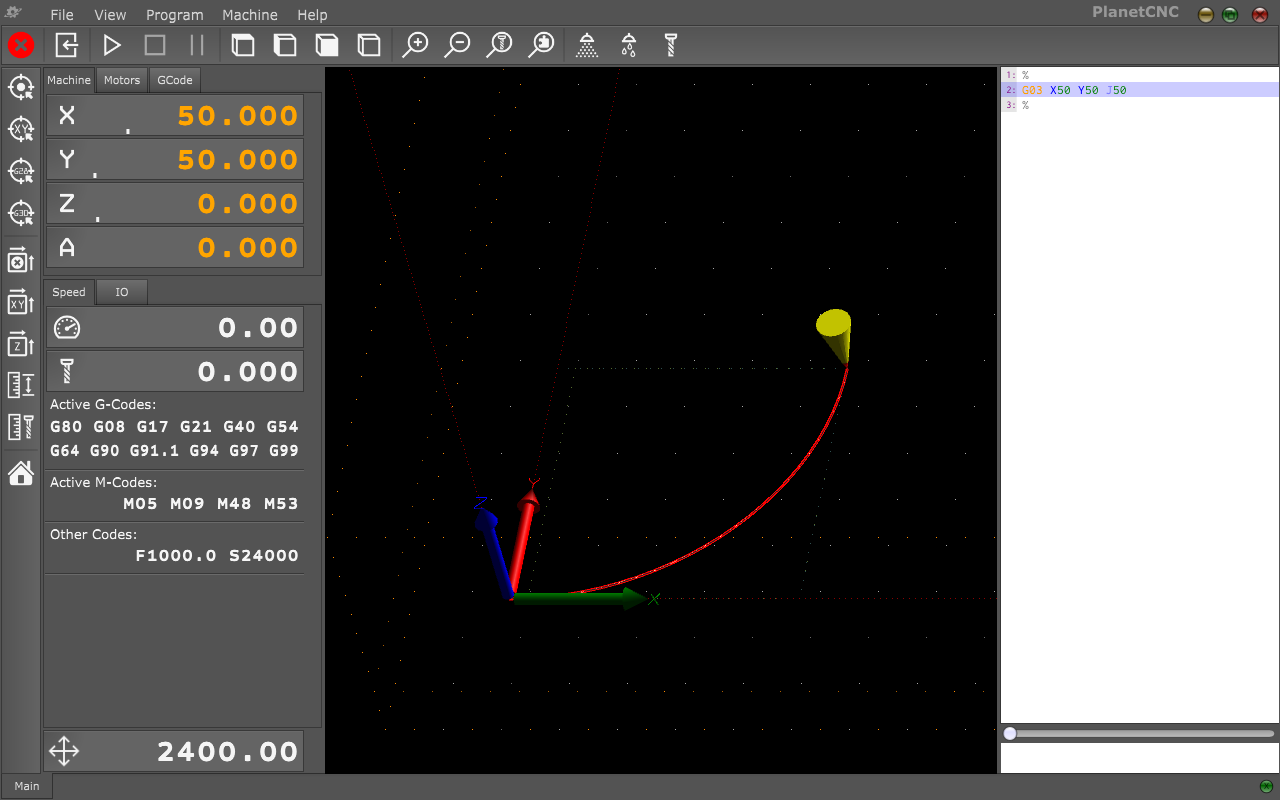Click the XY offset icon in the sidebar
Image resolution: width=1280 pixels, height=800 pixels.
click(21, 302)
